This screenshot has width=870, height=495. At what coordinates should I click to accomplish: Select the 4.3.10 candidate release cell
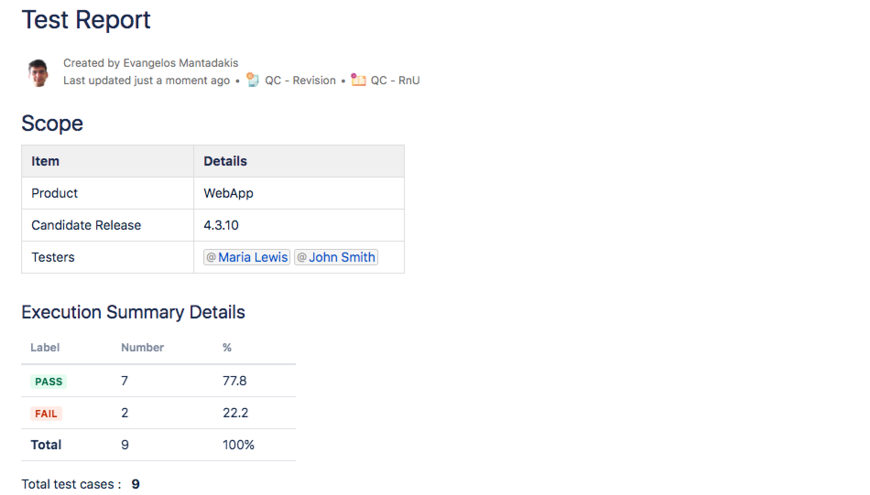(x=221, y=225)
